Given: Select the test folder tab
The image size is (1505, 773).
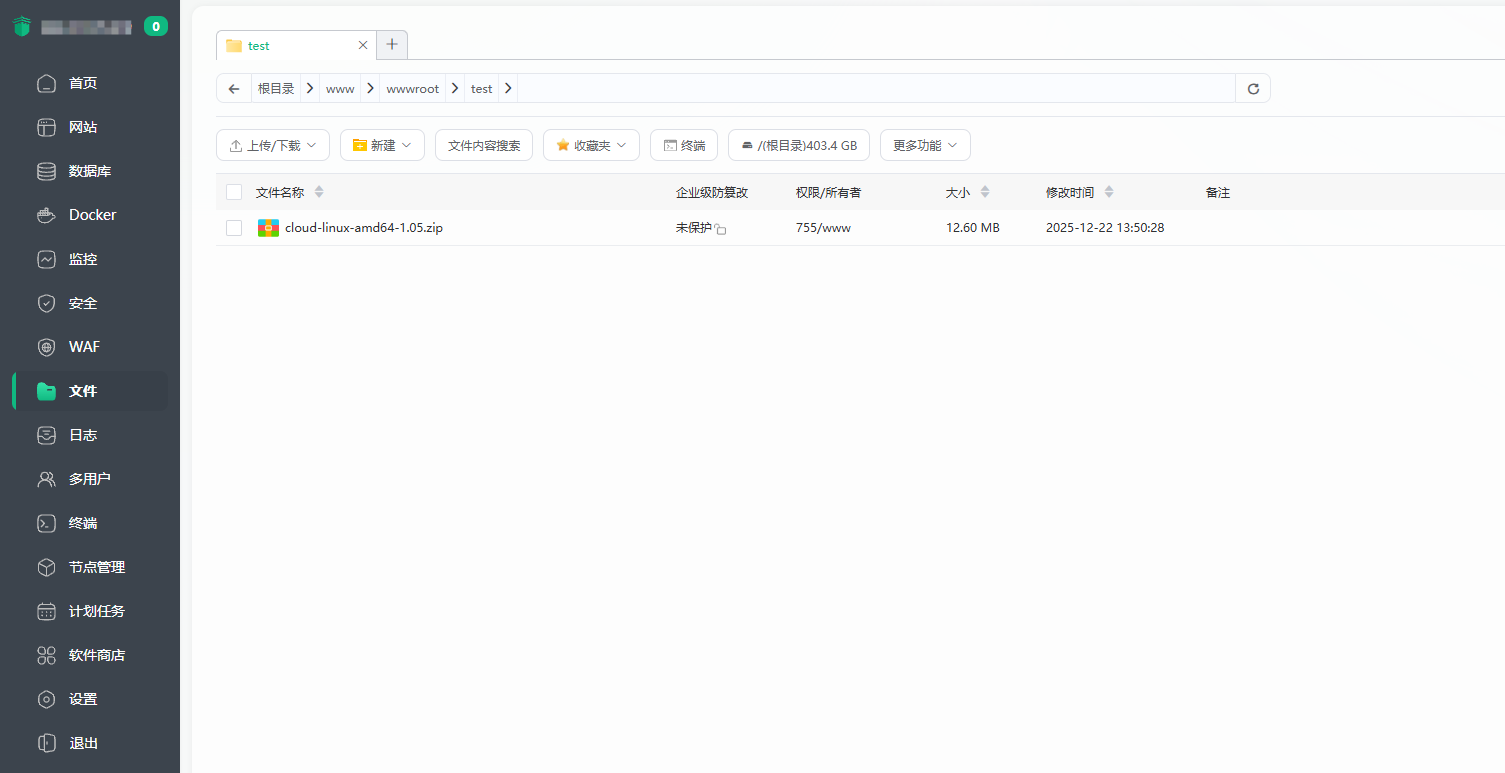Looking at the screenshot, I should 296,45.
